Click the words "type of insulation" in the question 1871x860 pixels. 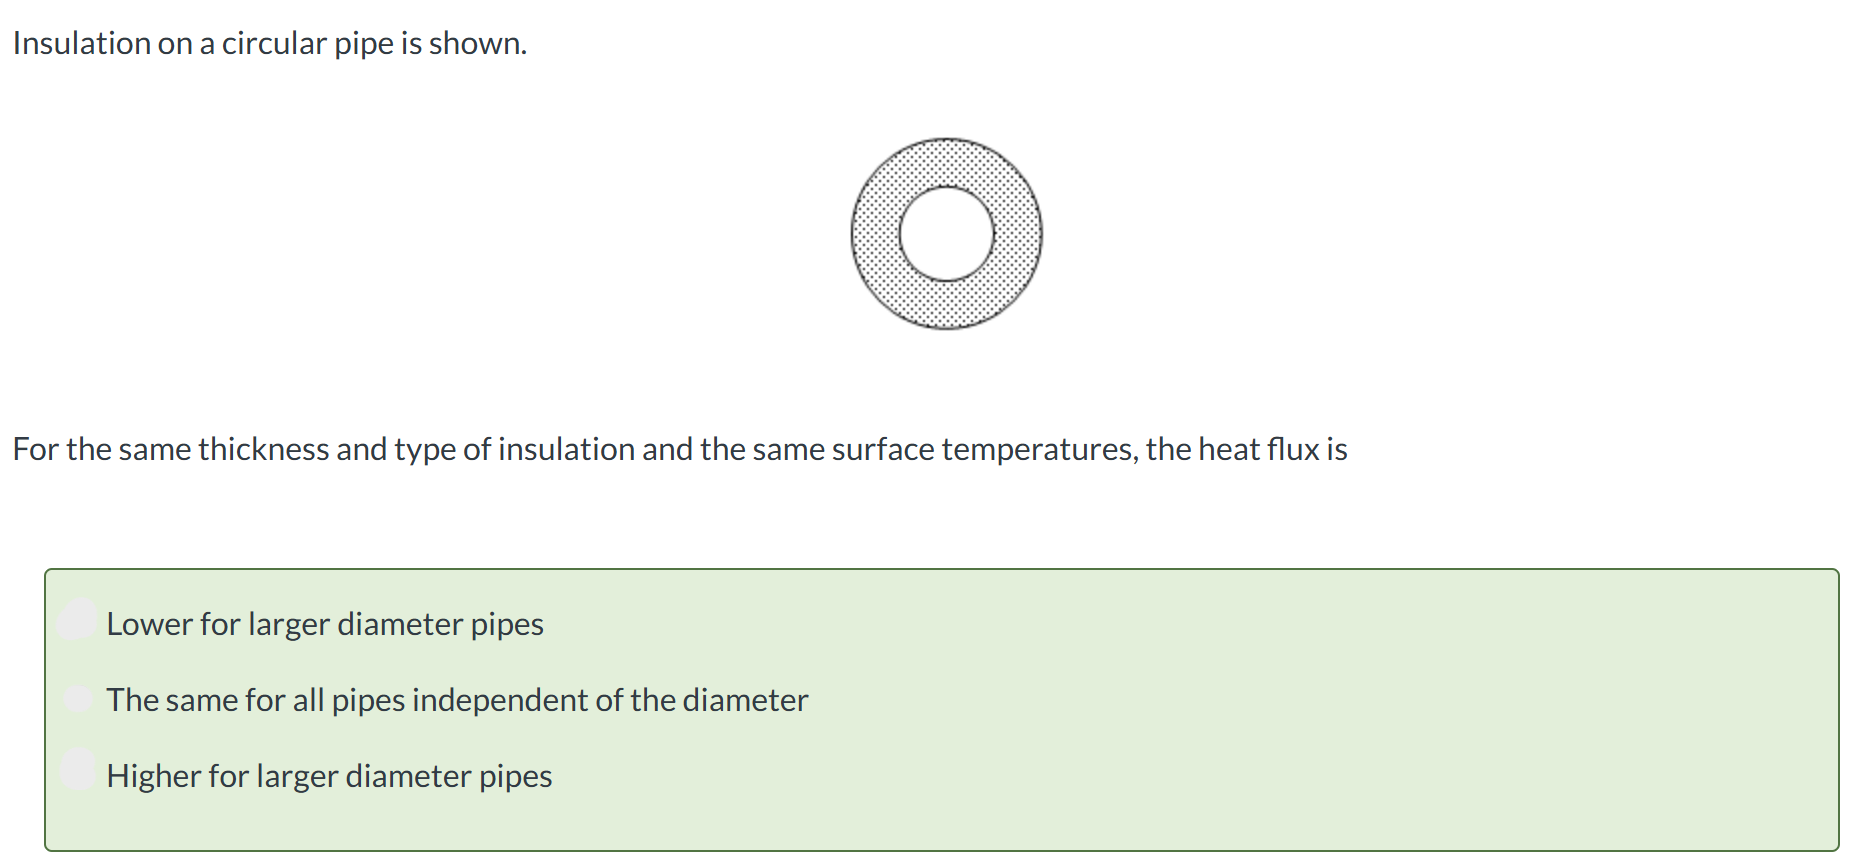coord(514,450)
